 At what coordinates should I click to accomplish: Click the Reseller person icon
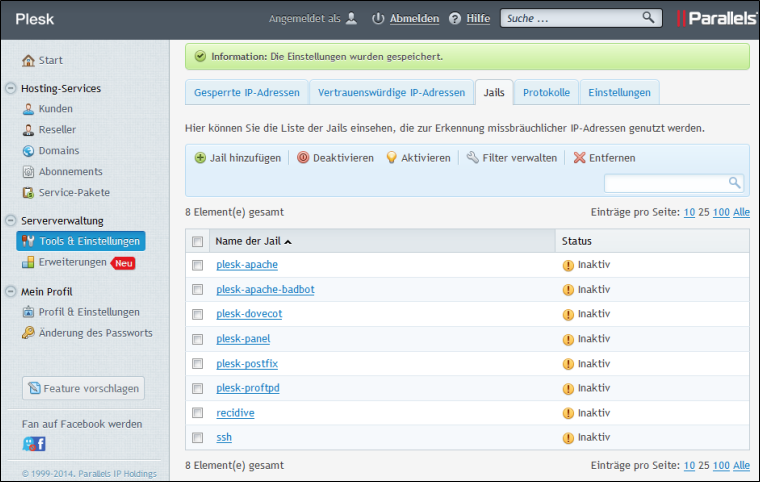pyautogui.click(x=28, y=129)
